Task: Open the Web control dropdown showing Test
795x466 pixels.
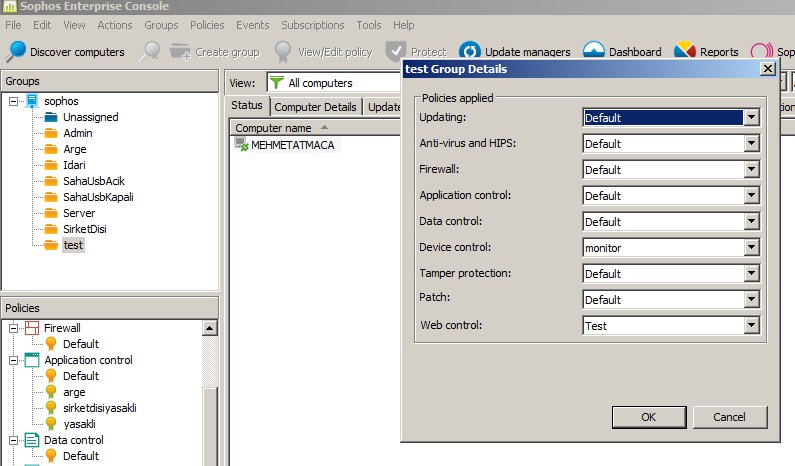Action: [751, 326]
